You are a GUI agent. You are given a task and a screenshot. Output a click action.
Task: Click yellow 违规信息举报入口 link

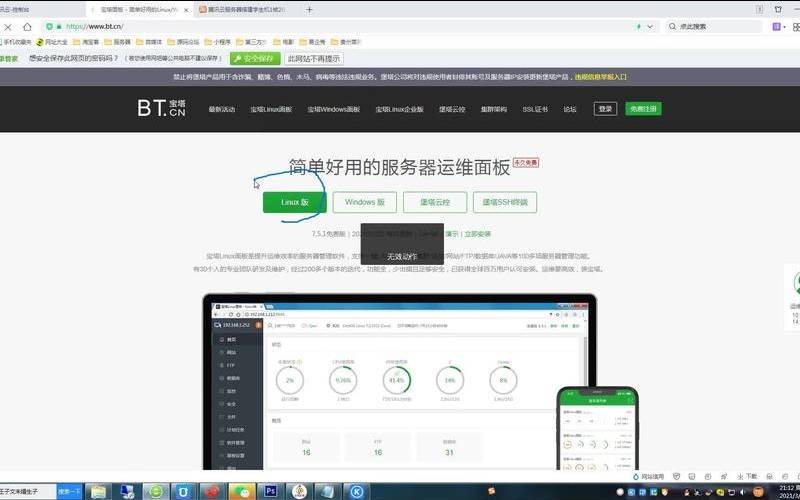(x=601, y=77)
